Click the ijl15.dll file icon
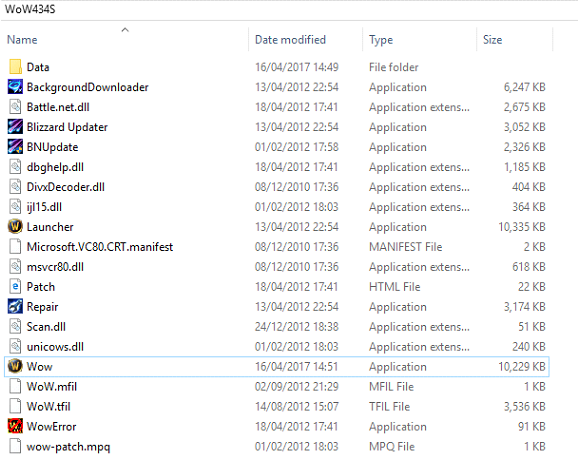 pos(15,207)
